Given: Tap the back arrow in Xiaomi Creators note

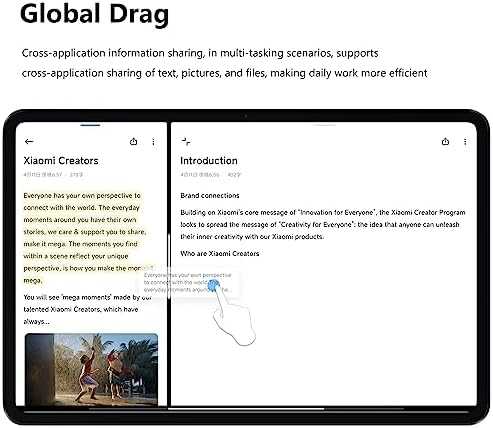Looking at the screenshot, I should [x=29, y=142].
